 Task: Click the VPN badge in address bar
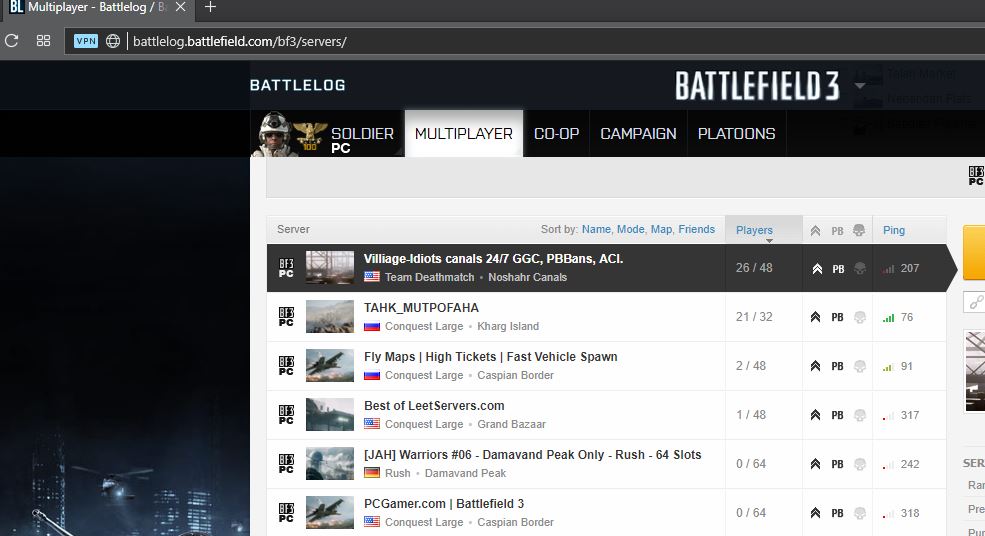point(86,41)
